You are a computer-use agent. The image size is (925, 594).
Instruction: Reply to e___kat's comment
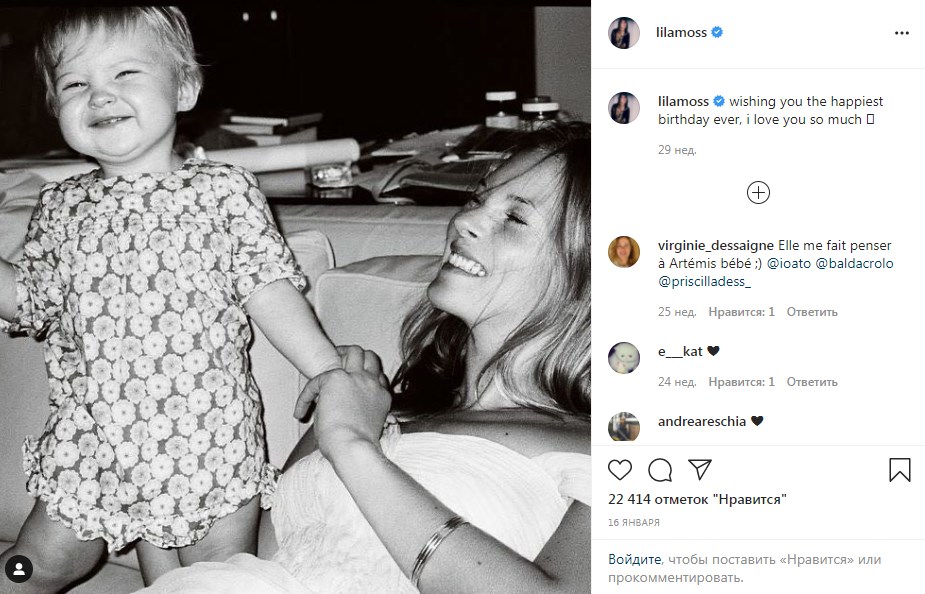811,382
